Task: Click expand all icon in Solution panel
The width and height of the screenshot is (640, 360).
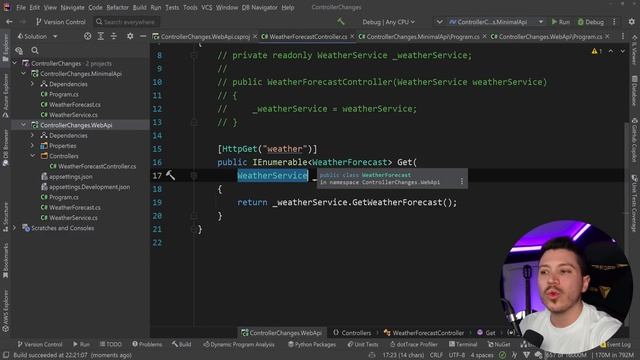Action: 100,36
